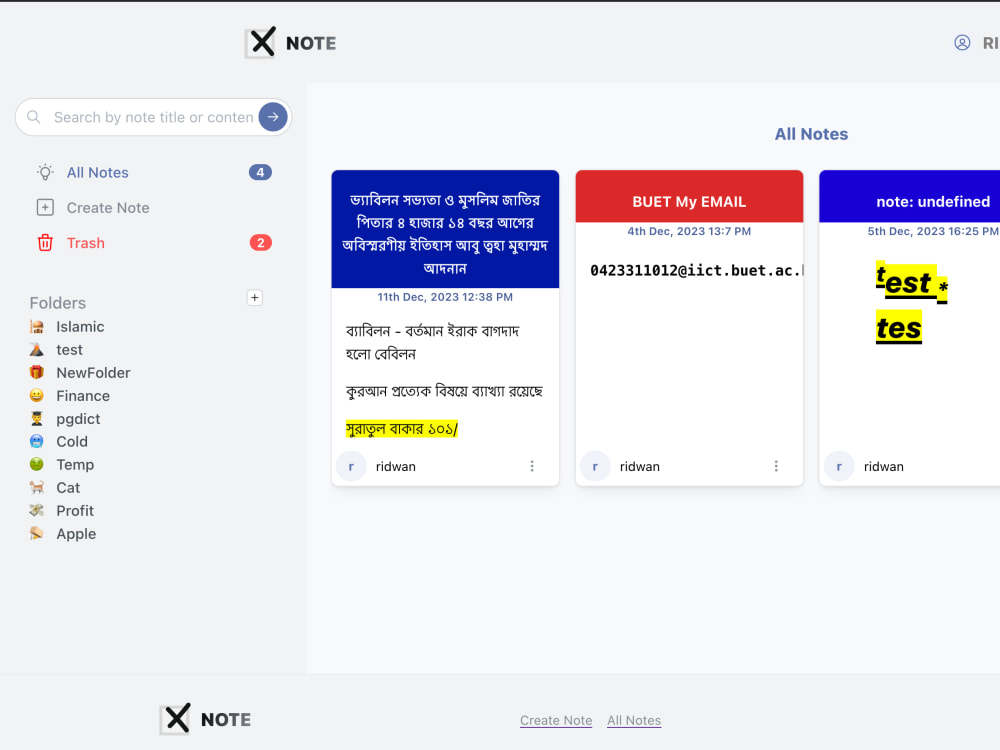Submit search with the arrow button
This screenshot has height=750, width=1000.
point(273,117)
